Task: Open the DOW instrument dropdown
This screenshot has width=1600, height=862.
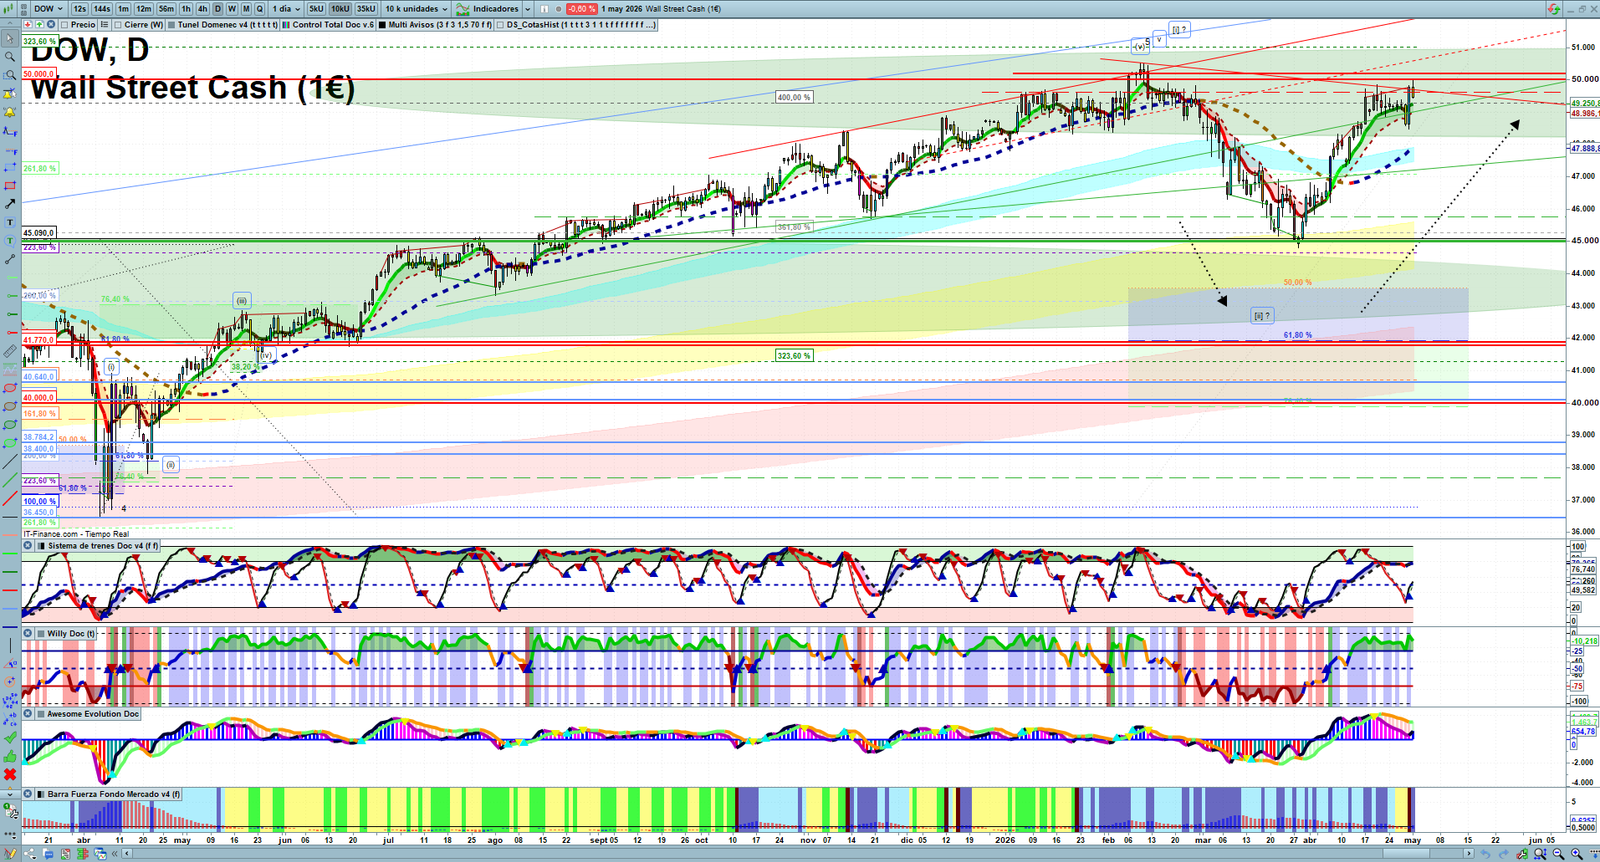Action: point(47,8)
